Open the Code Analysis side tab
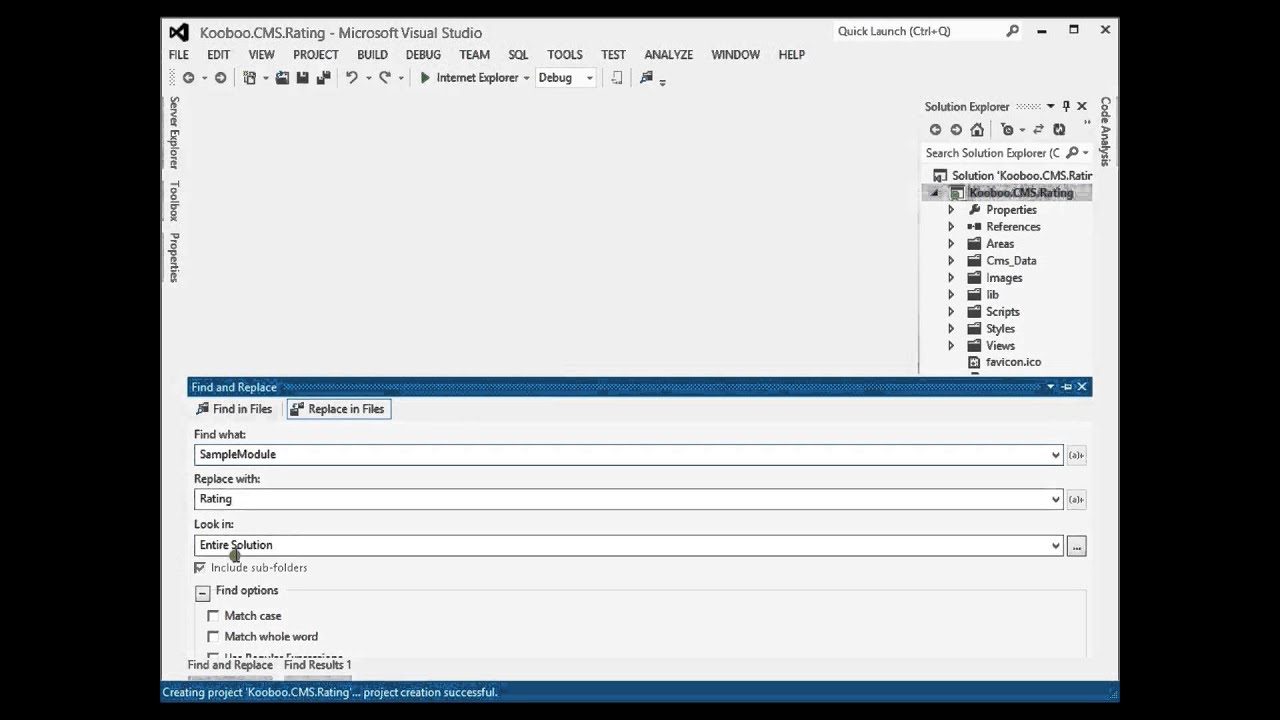 click(1106, 131)
